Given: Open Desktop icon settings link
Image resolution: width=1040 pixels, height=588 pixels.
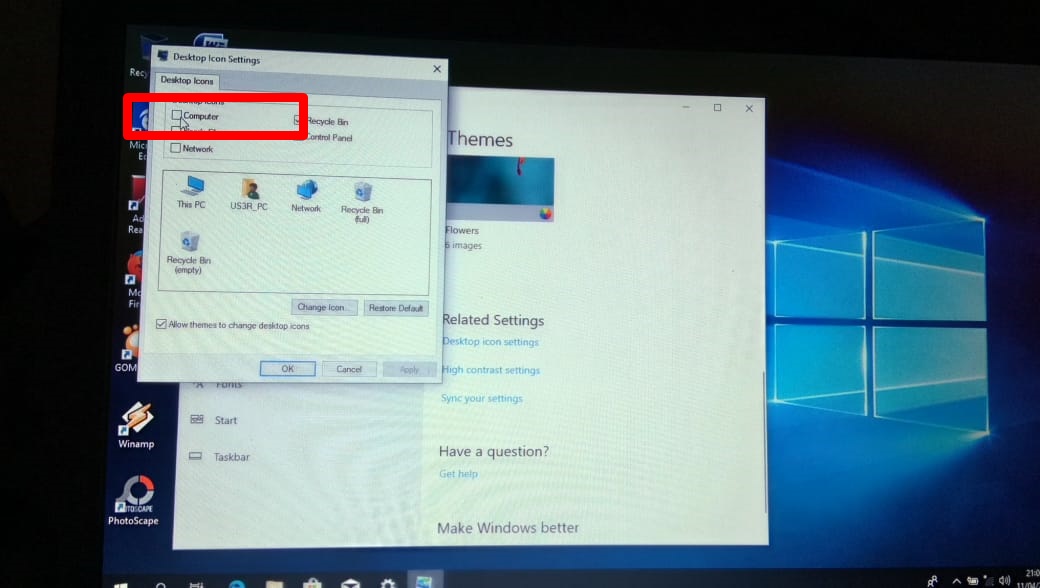Looking at the screenshot, I should 491,341.
